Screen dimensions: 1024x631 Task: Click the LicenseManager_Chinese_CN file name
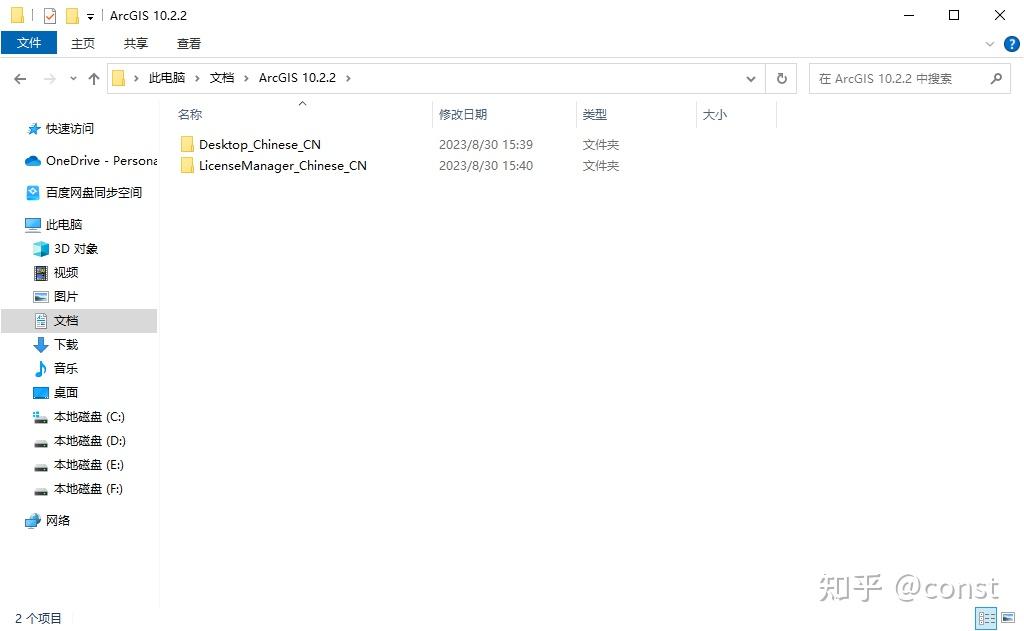pyautogui.click(x=283, y=166)
